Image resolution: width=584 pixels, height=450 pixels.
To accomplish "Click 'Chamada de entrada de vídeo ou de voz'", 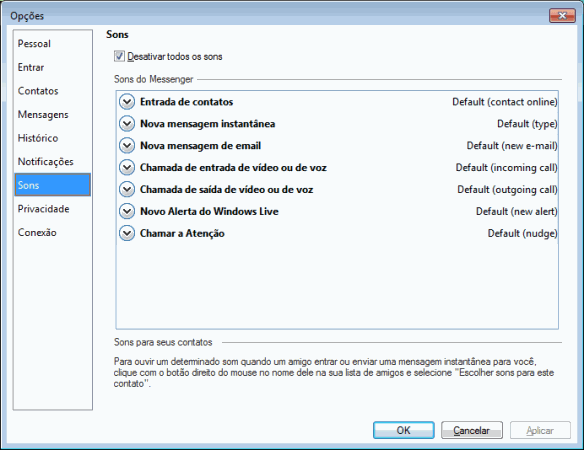I will coord(234,168).
